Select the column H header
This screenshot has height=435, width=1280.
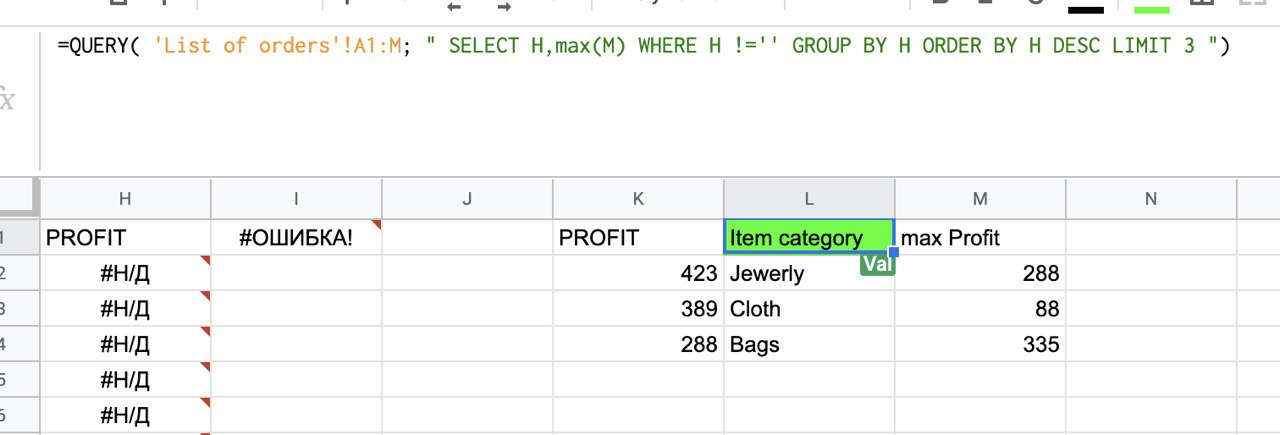[x=125, y=199]
